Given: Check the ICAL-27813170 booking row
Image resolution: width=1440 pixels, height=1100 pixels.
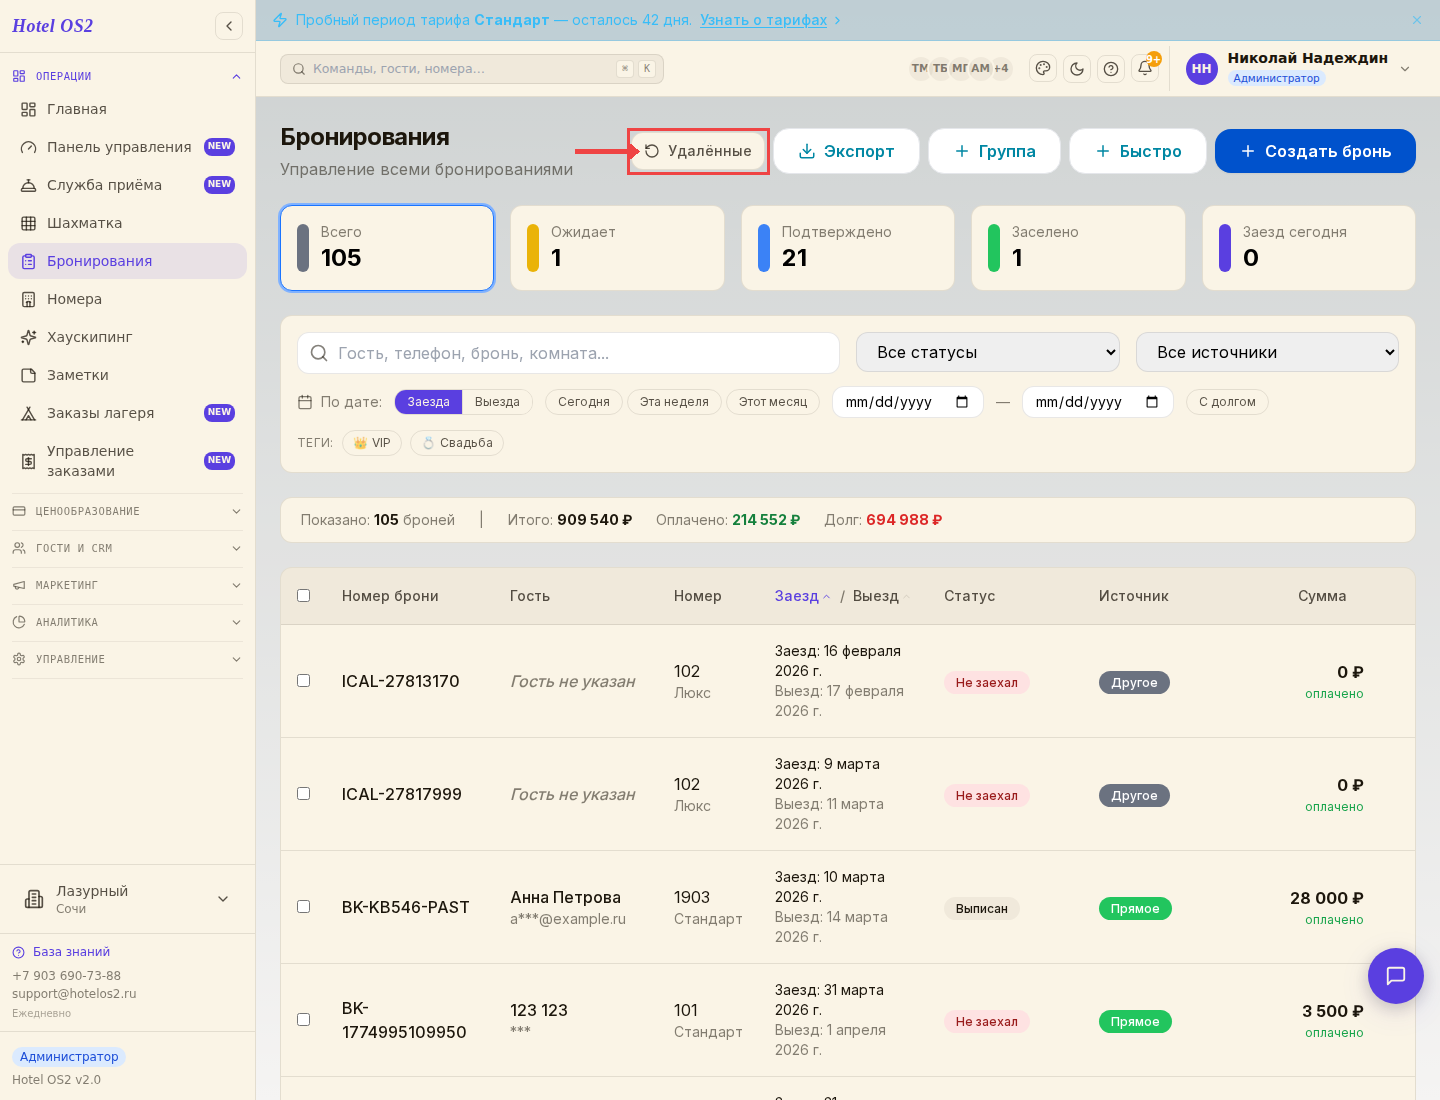Looking at the screenshot, I should pos(304,681).
